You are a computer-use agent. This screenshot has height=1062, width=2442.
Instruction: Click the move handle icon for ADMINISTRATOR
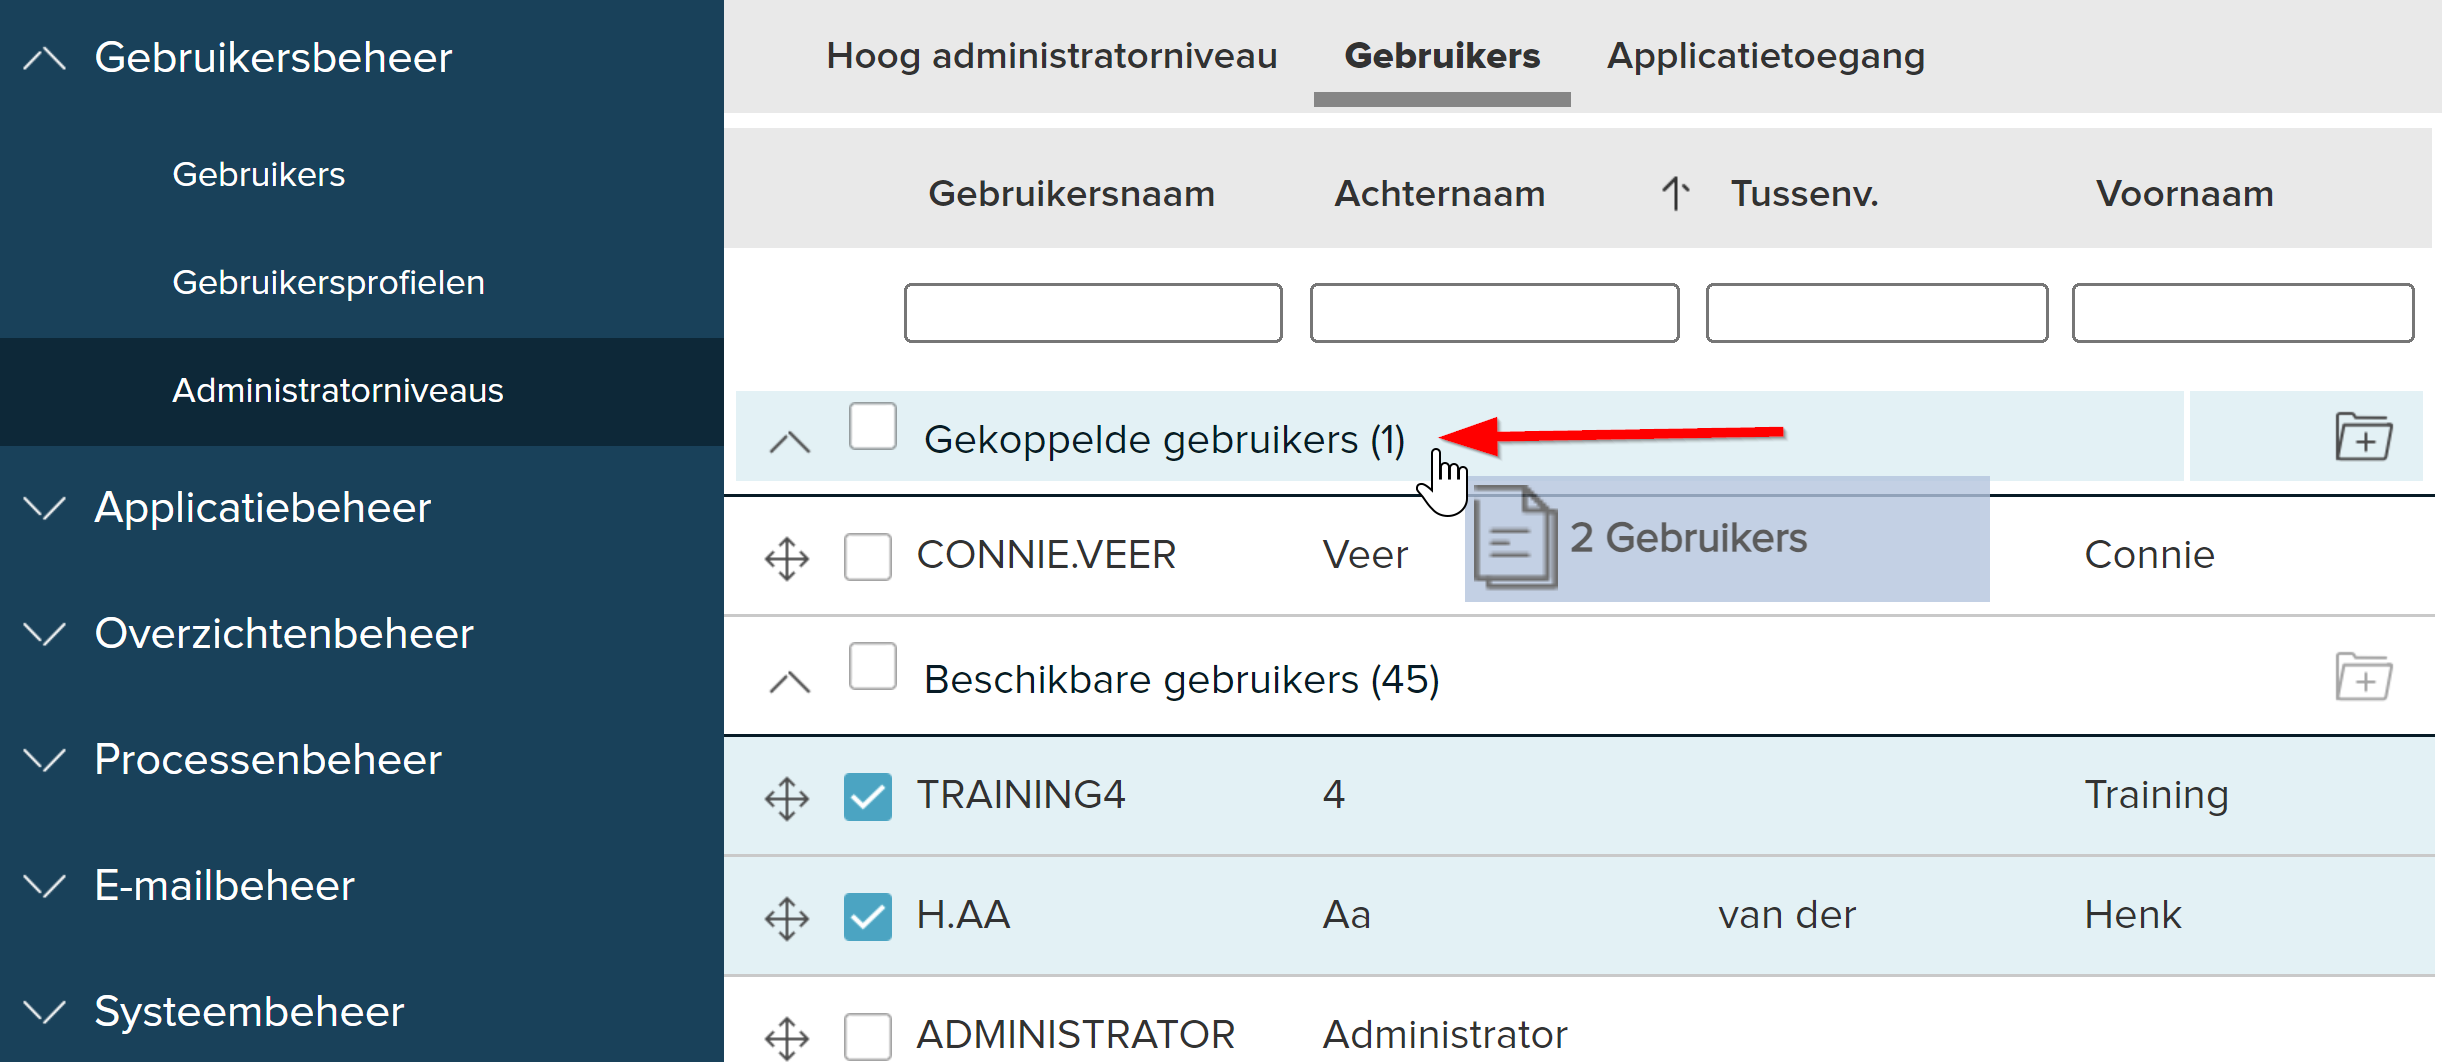pos(787,1038)
